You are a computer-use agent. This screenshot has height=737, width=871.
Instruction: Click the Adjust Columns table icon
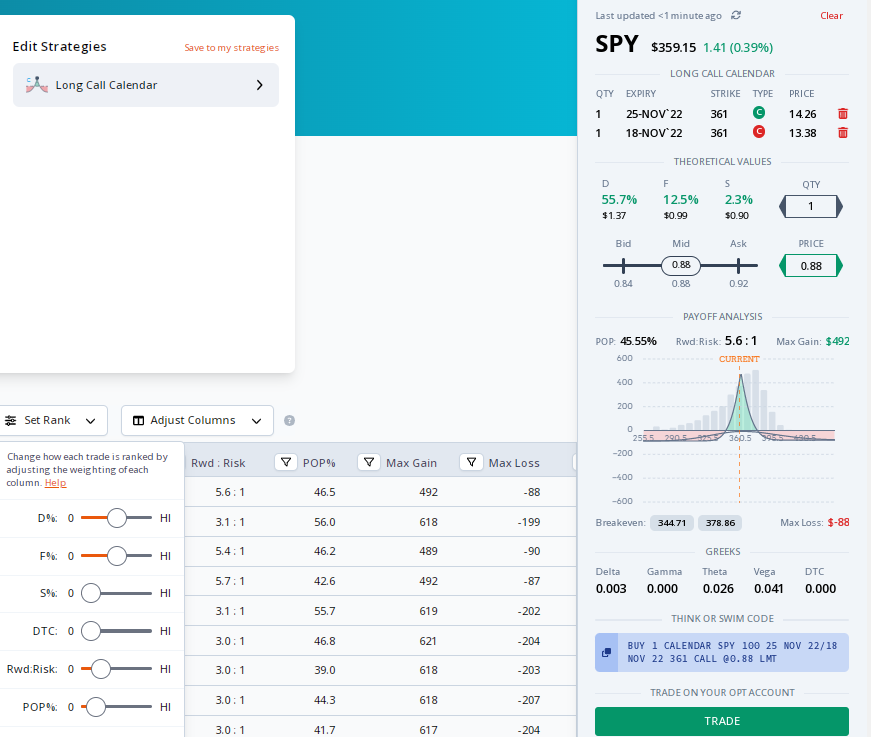tap(138, 420)
